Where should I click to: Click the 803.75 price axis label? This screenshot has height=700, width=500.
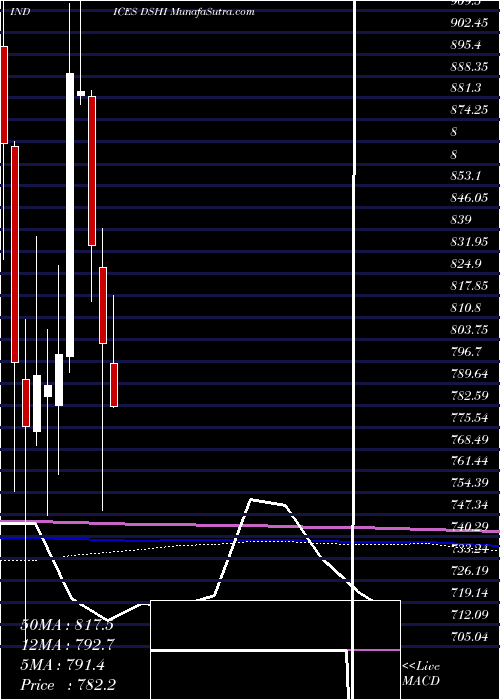click(469, 329)
